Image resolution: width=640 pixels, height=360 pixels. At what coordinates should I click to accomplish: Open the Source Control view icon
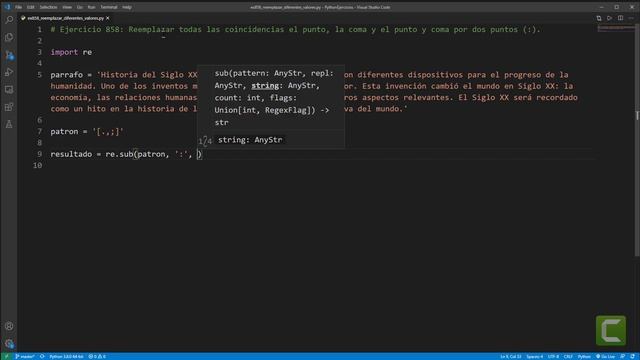9,55
